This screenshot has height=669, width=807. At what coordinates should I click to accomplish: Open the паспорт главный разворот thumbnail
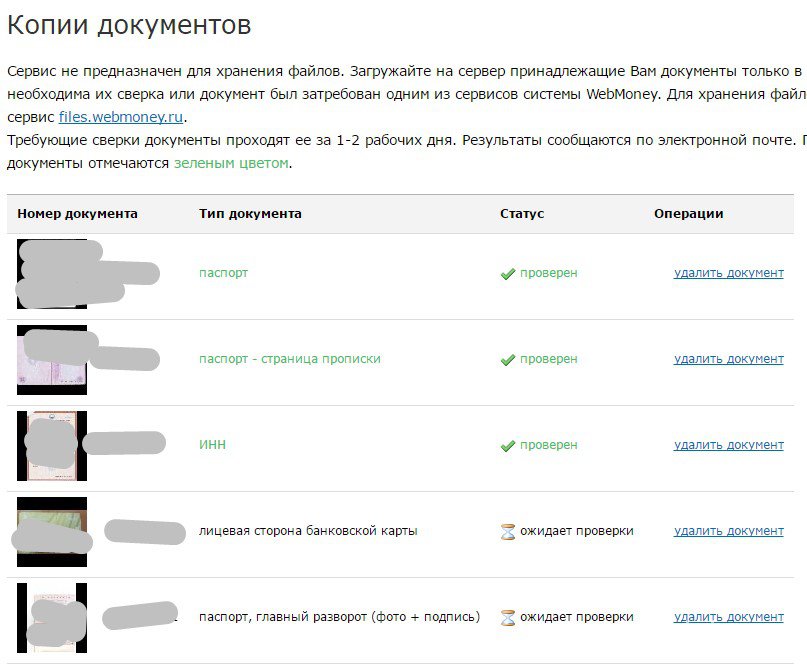(x=52, y=617)
